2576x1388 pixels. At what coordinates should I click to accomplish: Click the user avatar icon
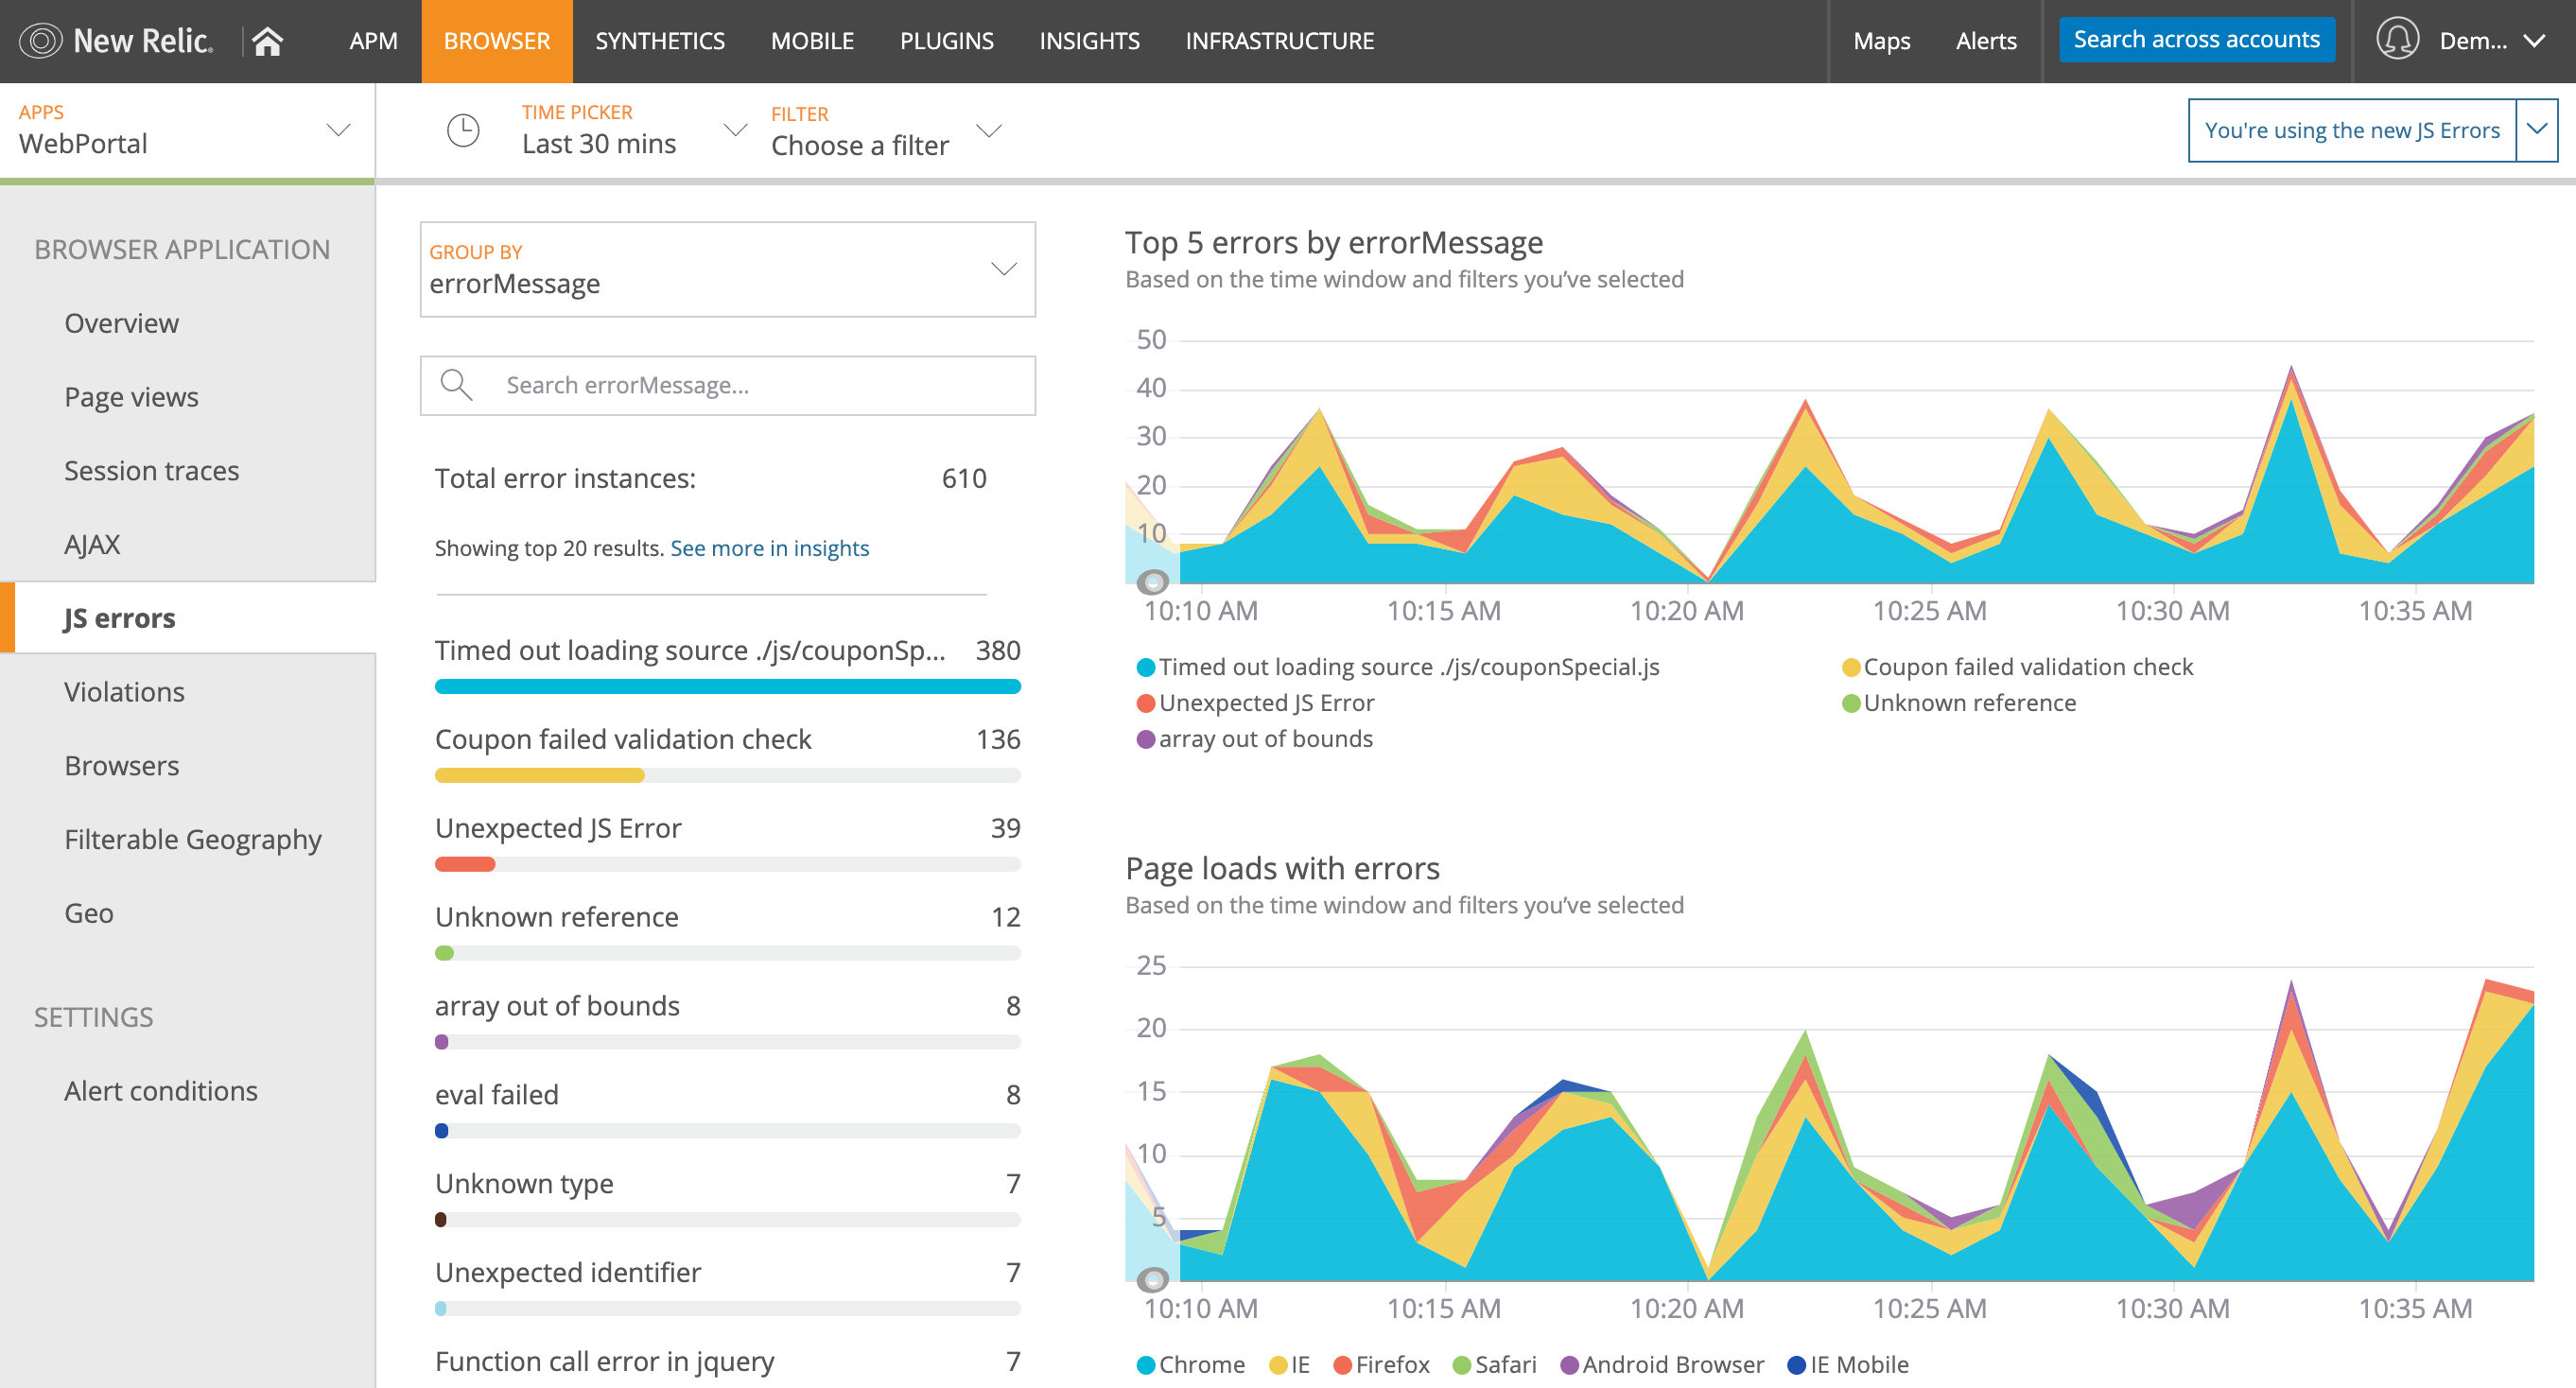[2397, 40]
